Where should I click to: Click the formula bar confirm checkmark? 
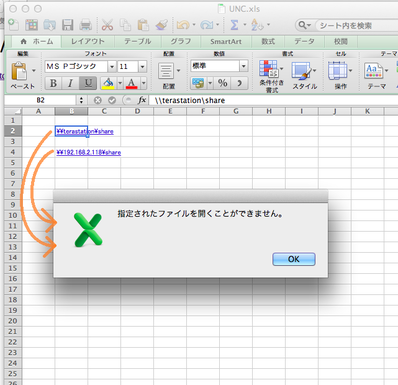112,100
